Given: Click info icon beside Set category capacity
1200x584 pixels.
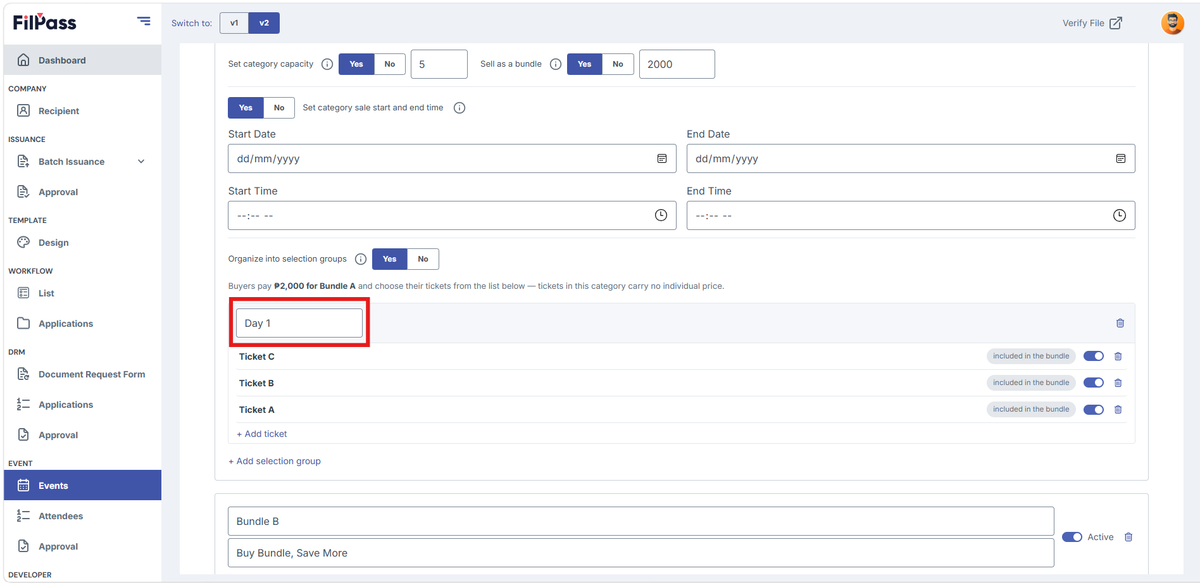Looking at the screenshot, I should [x=327, y=64].
